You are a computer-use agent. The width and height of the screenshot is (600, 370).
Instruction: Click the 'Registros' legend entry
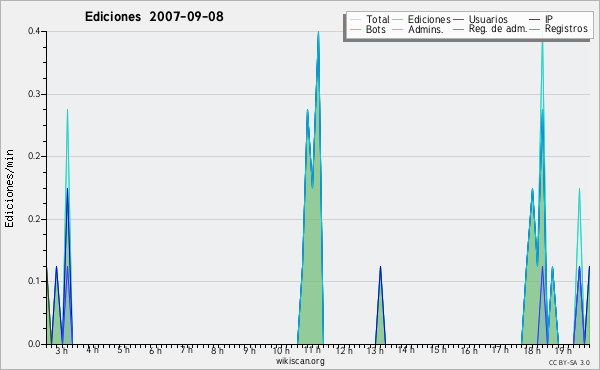559,29
